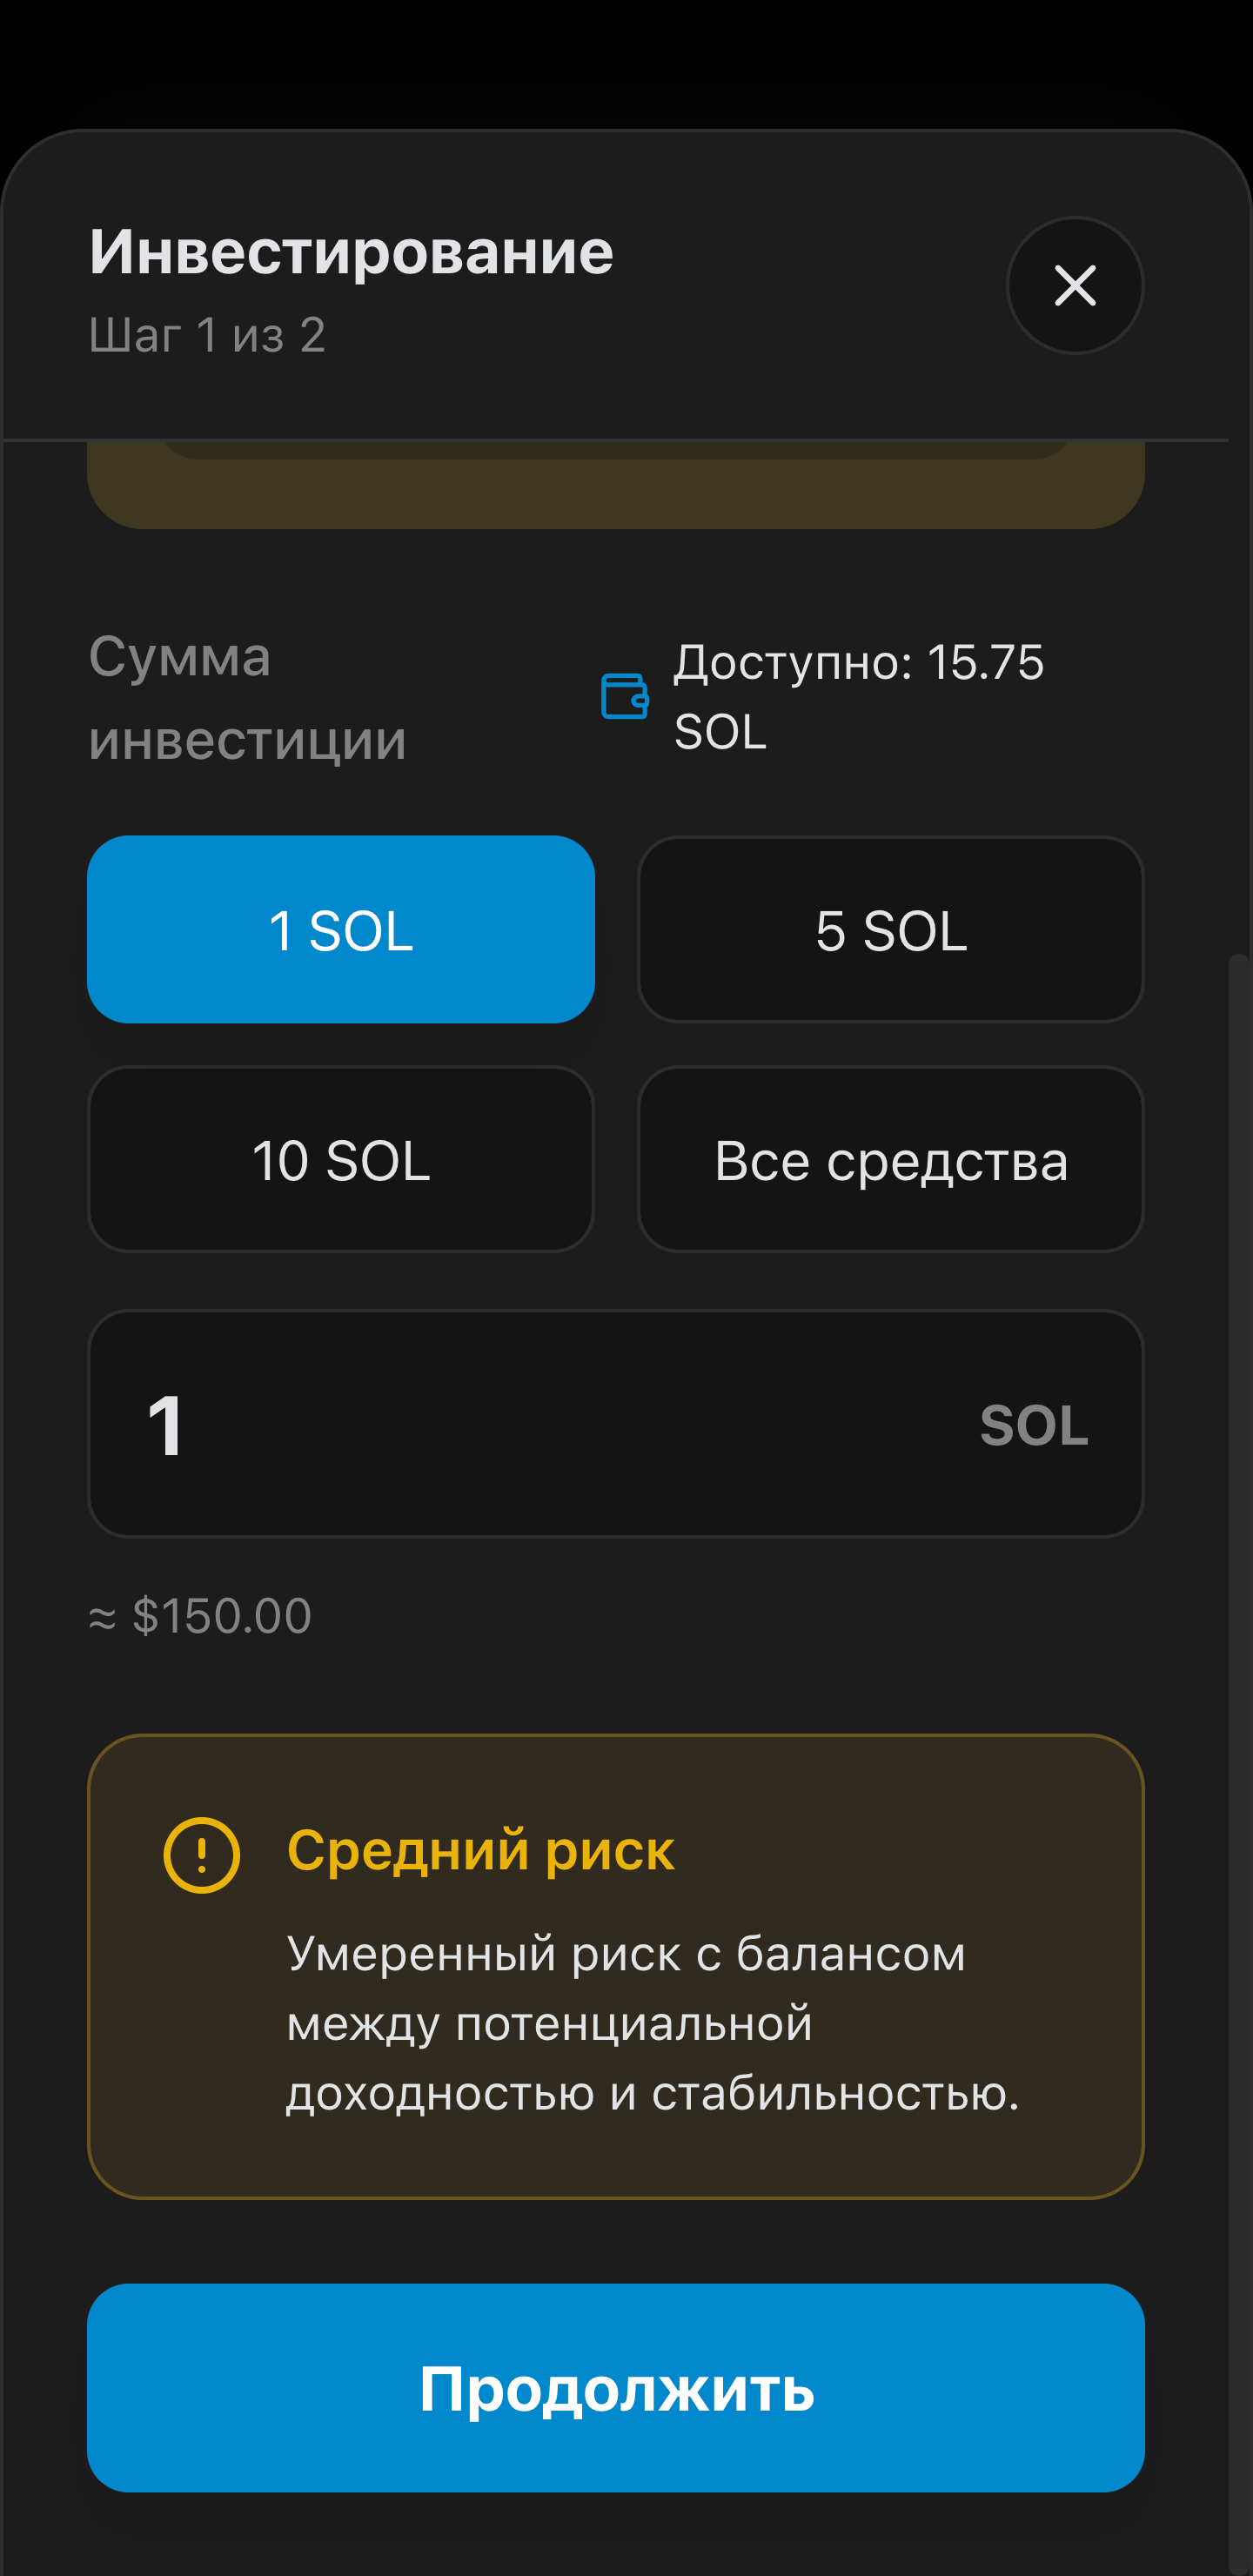Select the 1 SOL amount preset
The image size is (1253, 2576).
pyautogui.click(x=341, y=929)
